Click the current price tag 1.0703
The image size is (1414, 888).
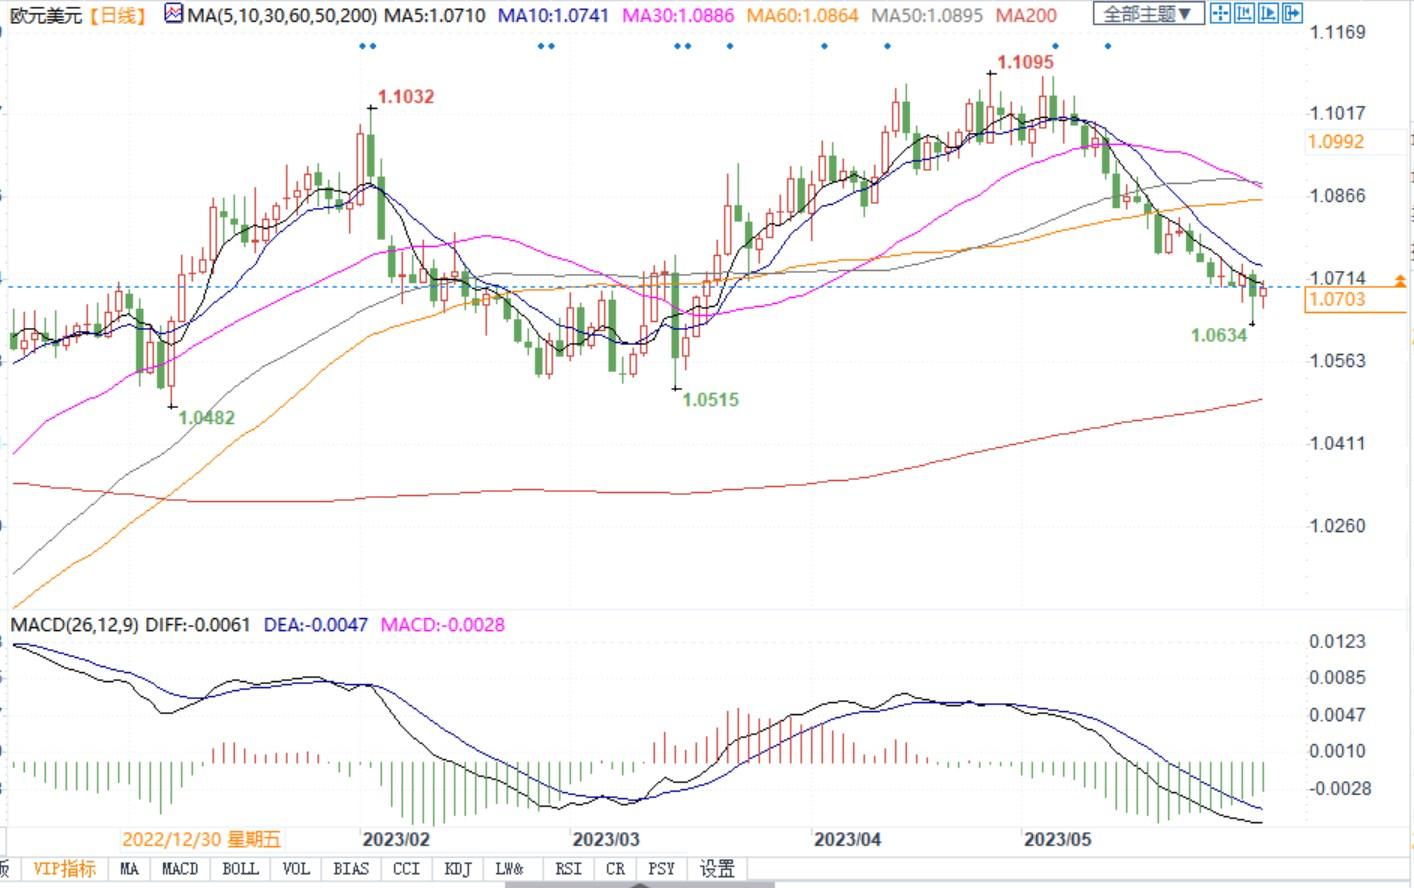point(1337,299)
